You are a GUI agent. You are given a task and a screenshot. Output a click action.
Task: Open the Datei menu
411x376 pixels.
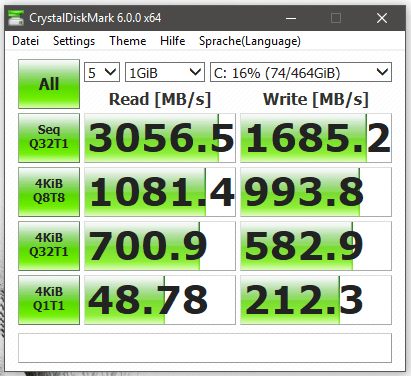point(26,41)
